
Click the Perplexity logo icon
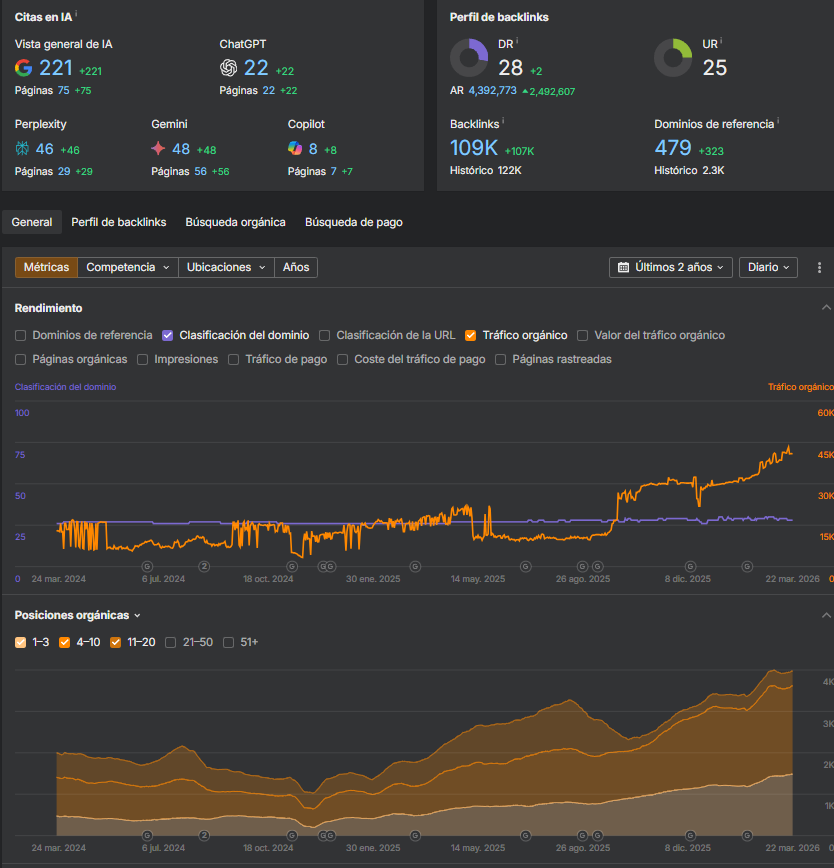point(23,148)
